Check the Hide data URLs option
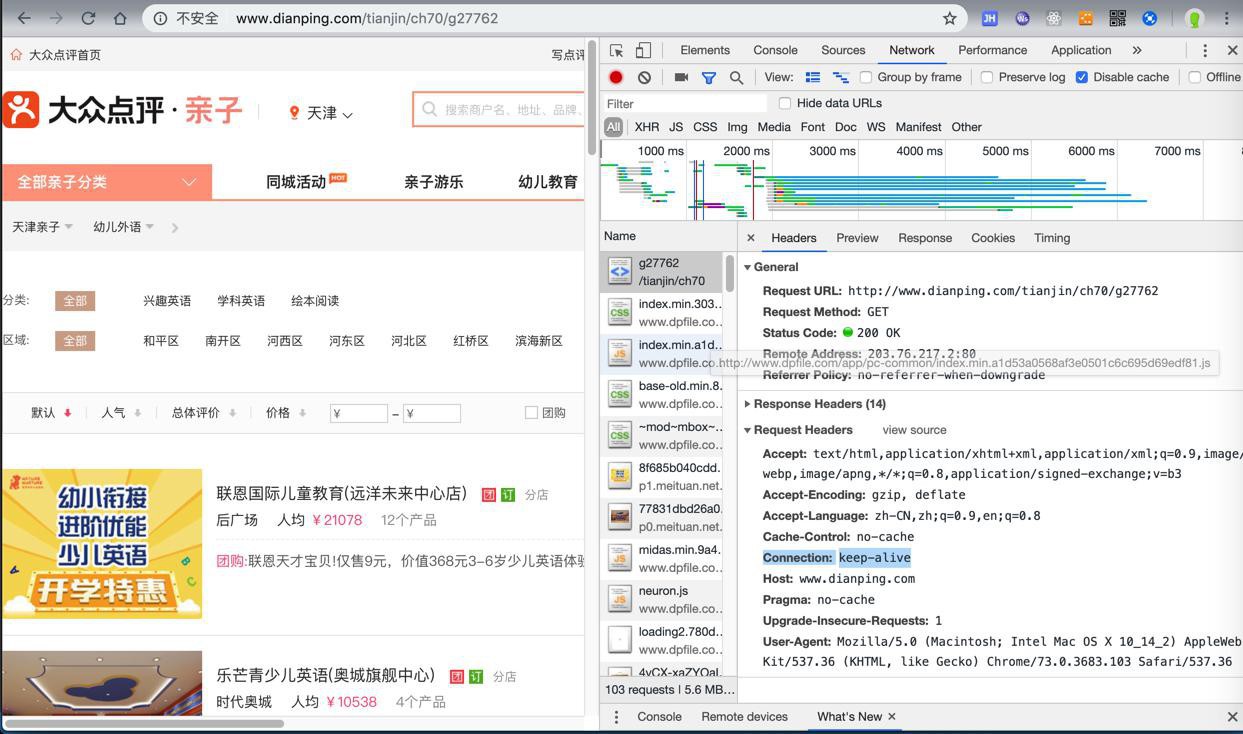 click(785, 103)
